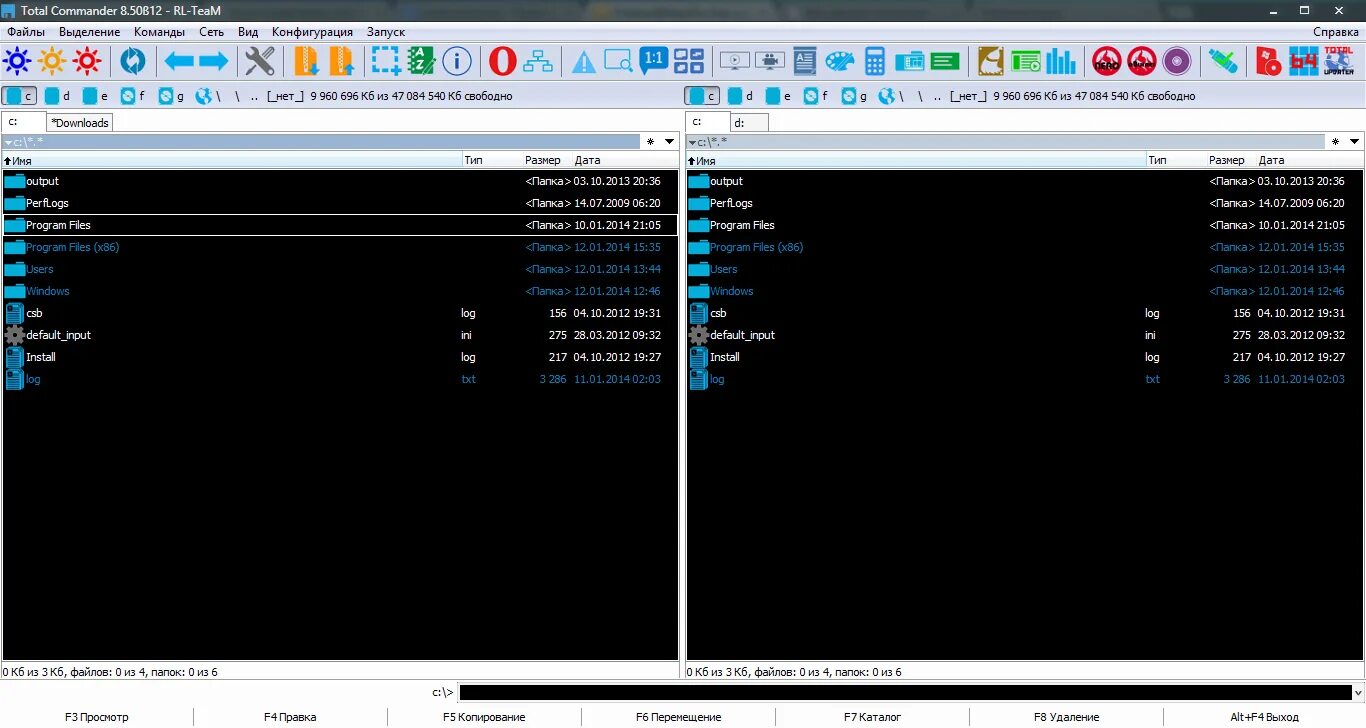1366x728 pixels.
Task: Launch the red Opera browser icon
Action: pos(503,62)
